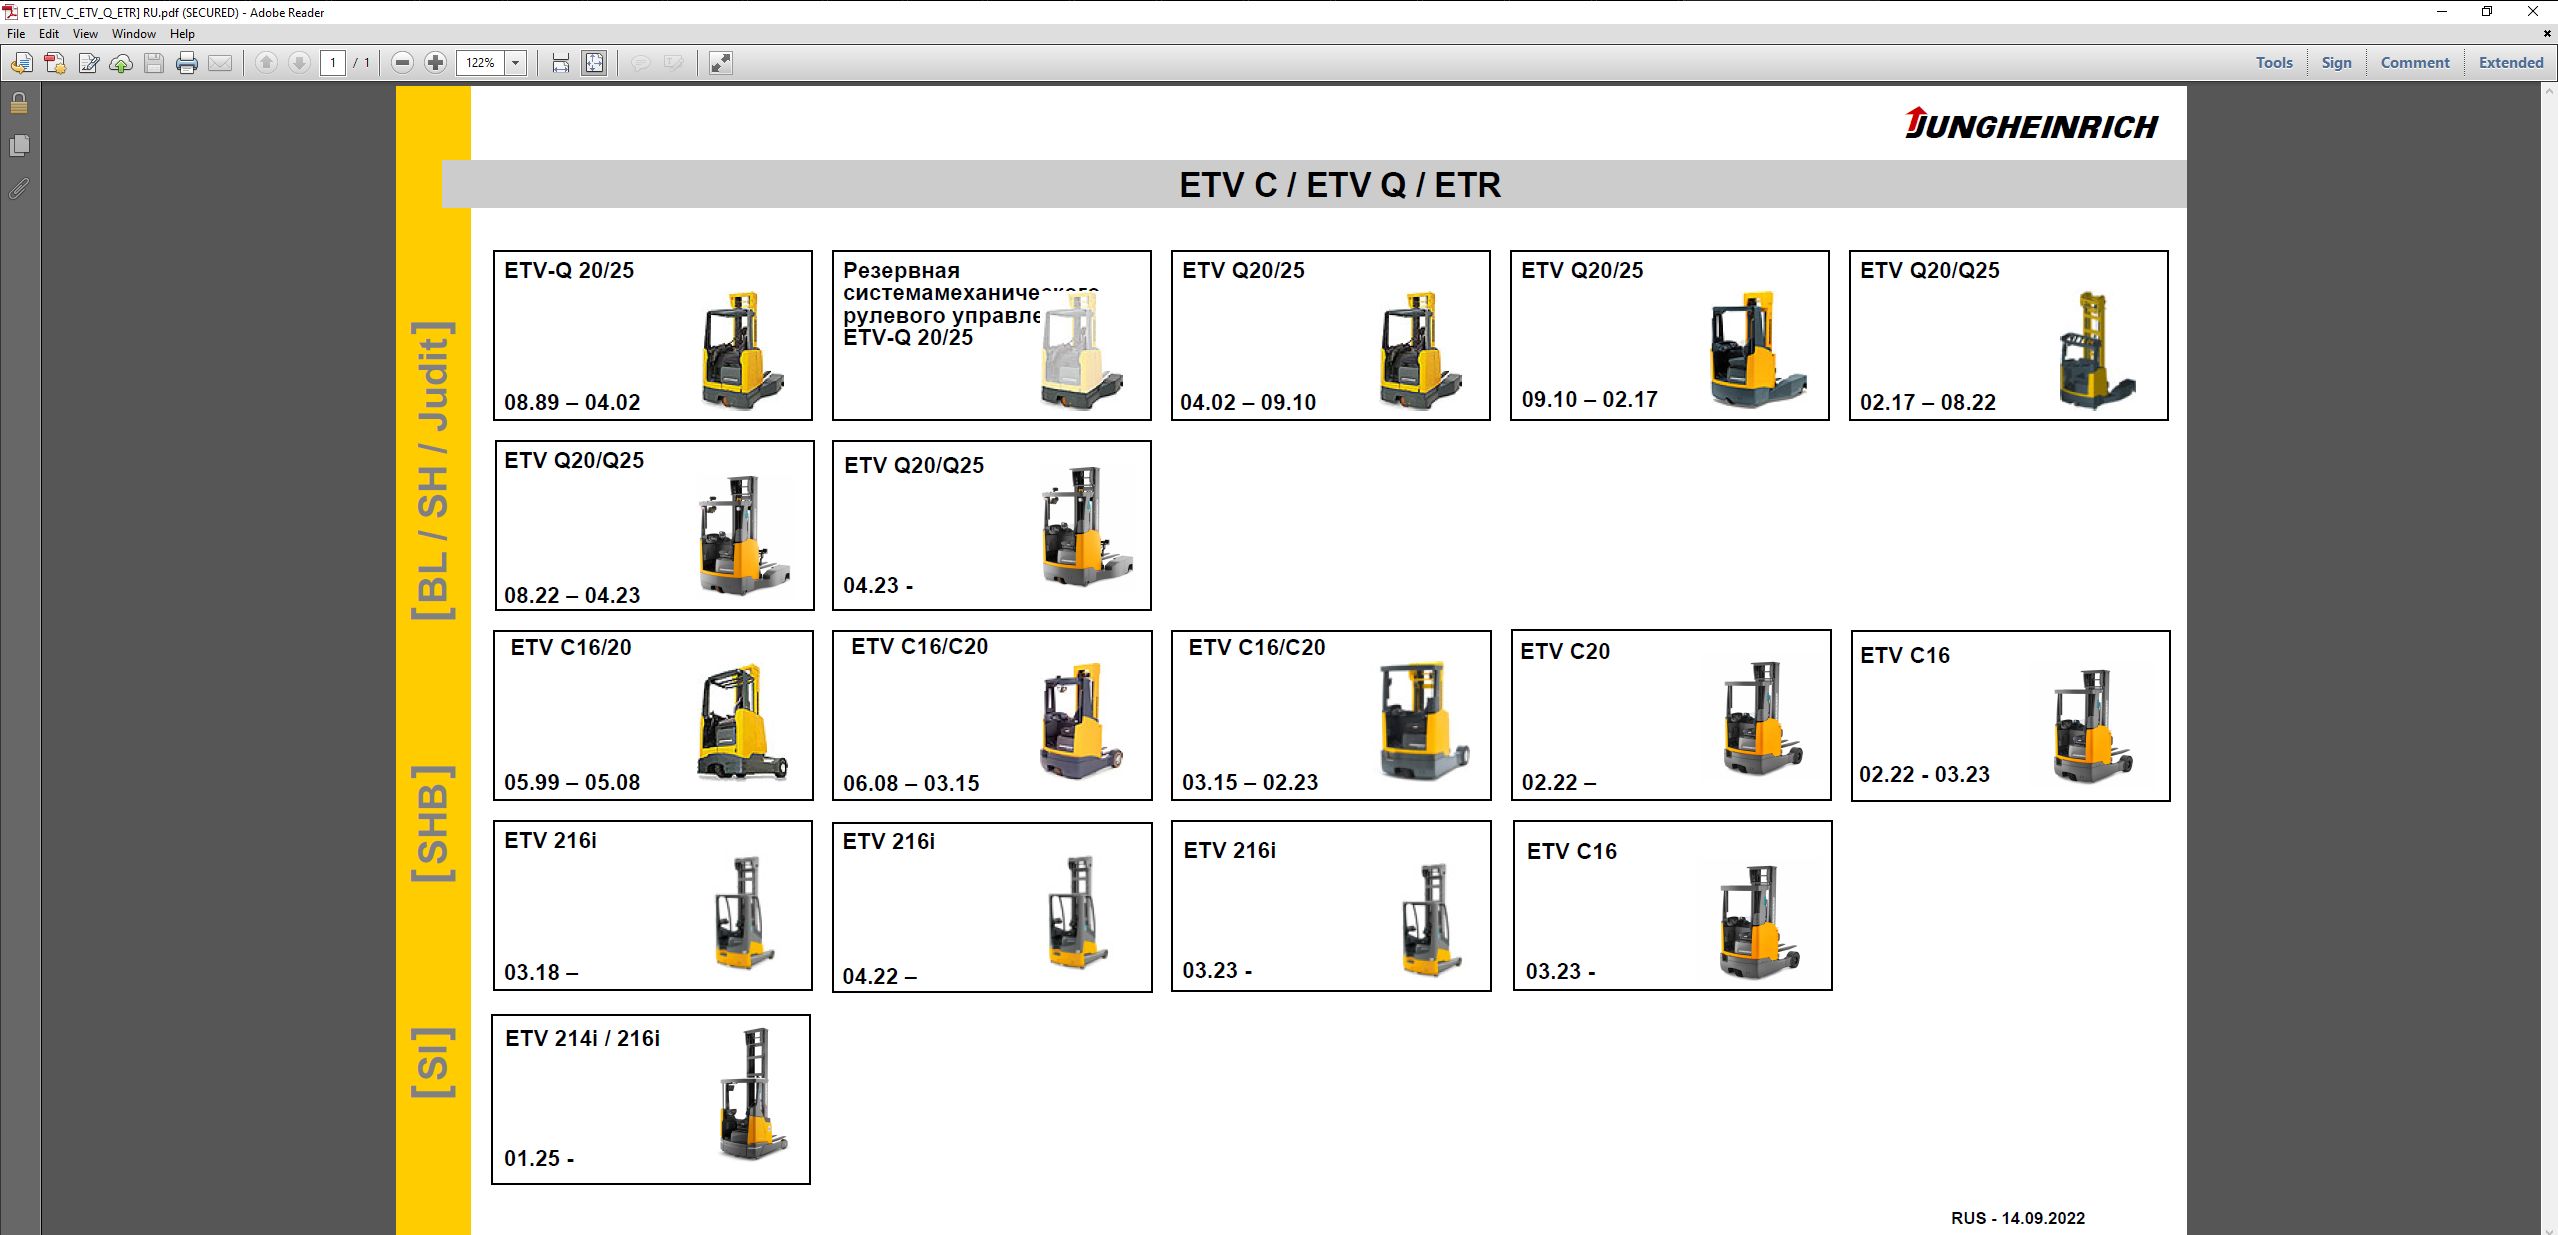
Task: Expand the Tools pane
Action: [2273, 62]
